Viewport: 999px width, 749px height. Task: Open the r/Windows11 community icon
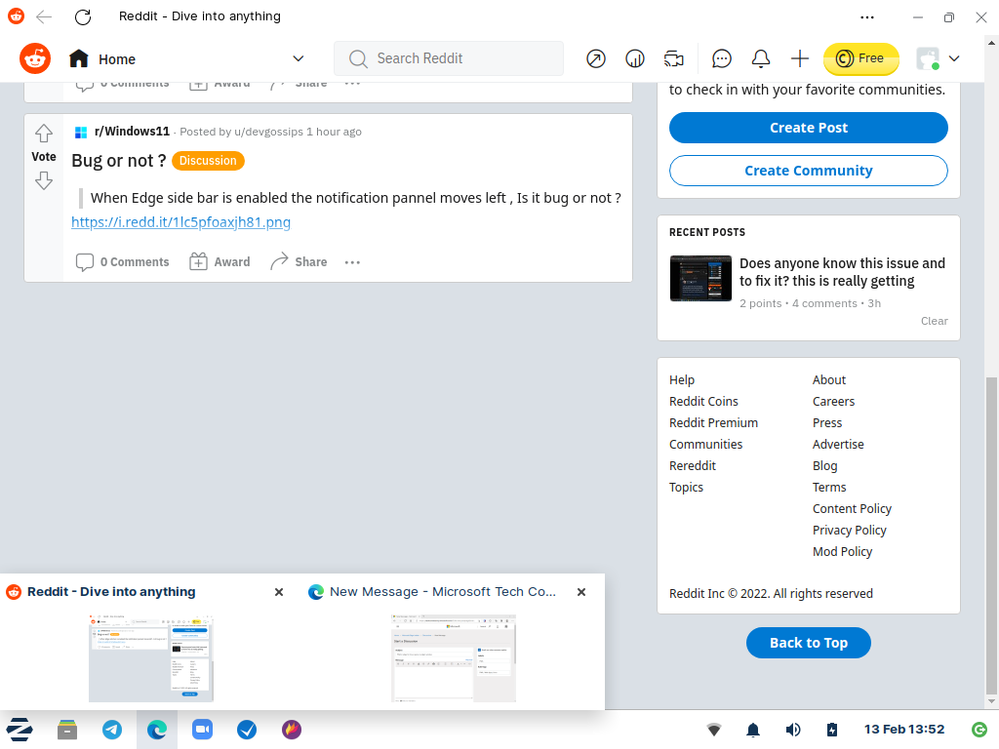(x=81, y=132)
